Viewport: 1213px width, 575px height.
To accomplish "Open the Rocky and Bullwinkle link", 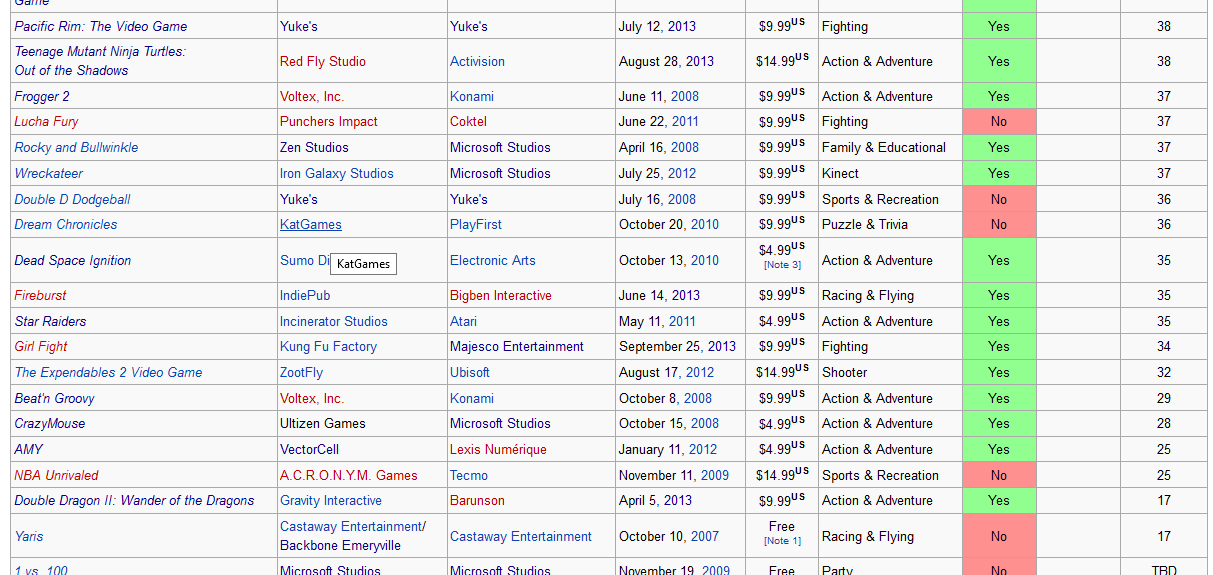I will (x=76, y=147).
